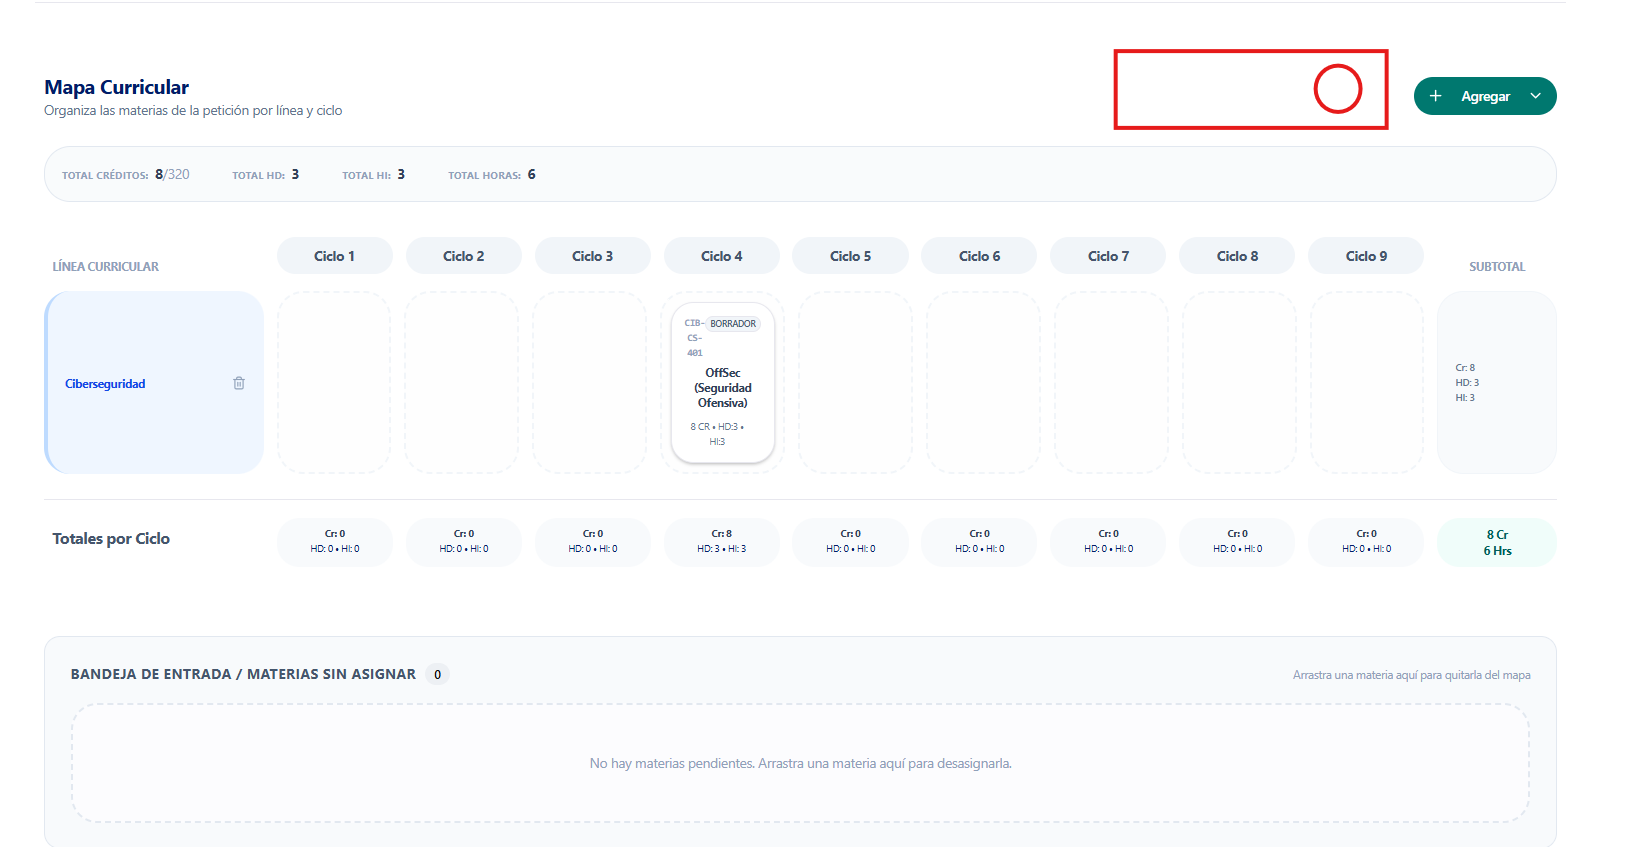Click the BORRADOR status badge

click(x=733, y=324)
